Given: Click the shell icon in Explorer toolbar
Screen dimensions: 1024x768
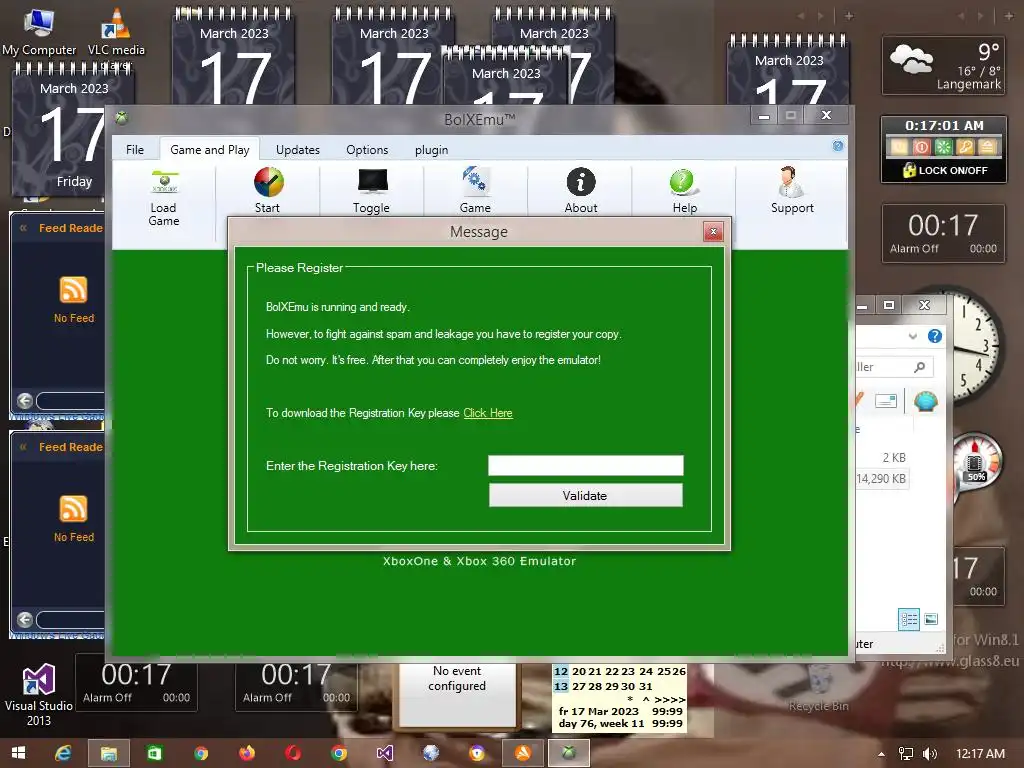Looking at the screenshot, I should 925,402.
